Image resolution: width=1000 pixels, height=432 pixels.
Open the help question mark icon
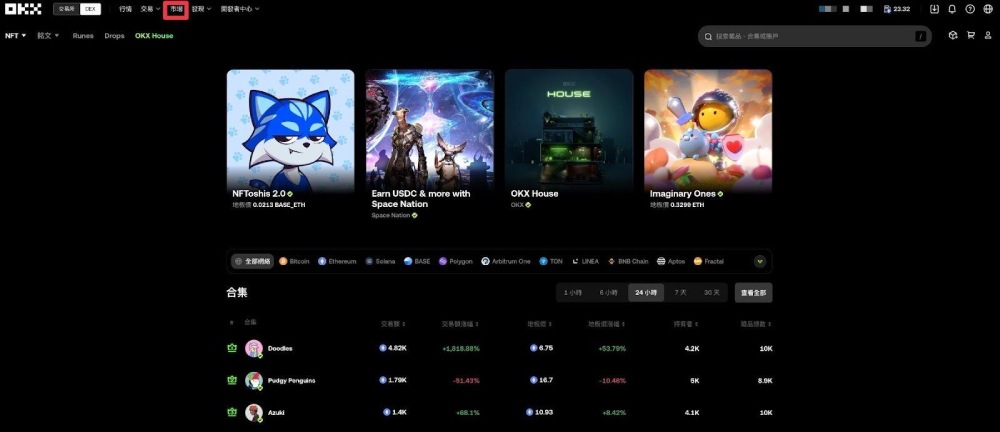coord(970,9)
